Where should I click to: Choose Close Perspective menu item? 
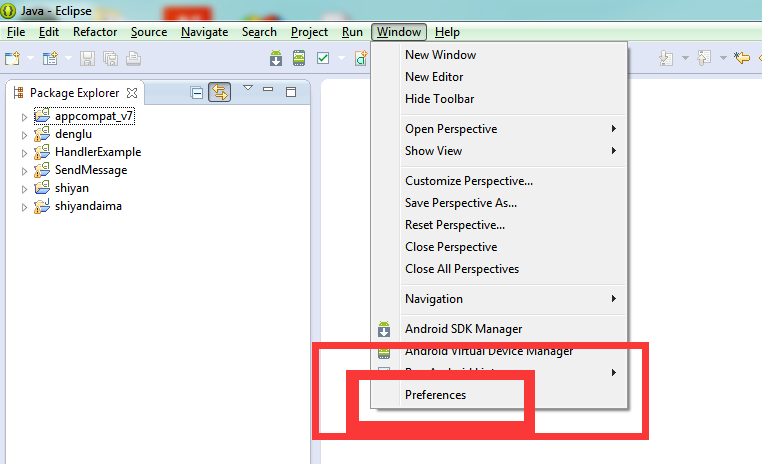500,247
